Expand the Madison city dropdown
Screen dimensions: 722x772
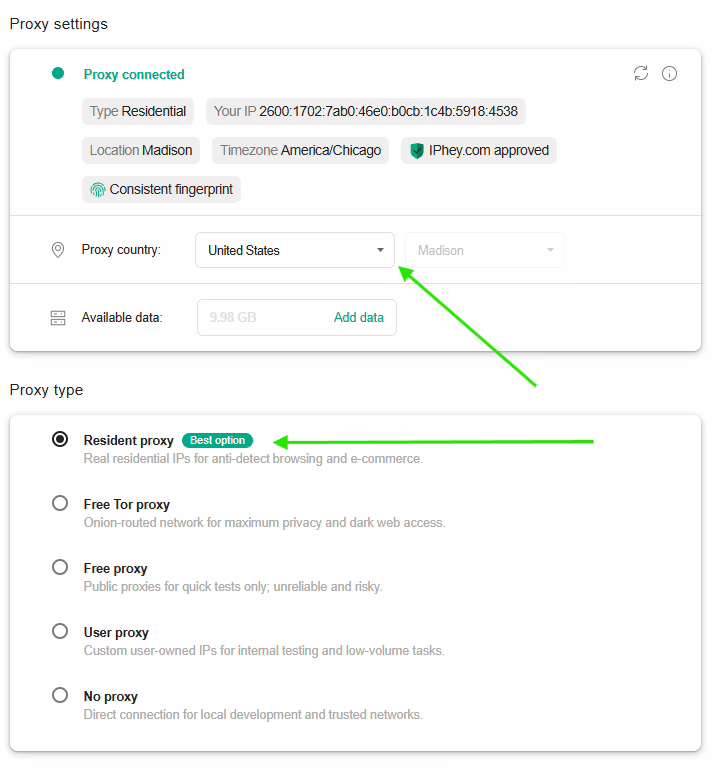[x=484, y=250]
